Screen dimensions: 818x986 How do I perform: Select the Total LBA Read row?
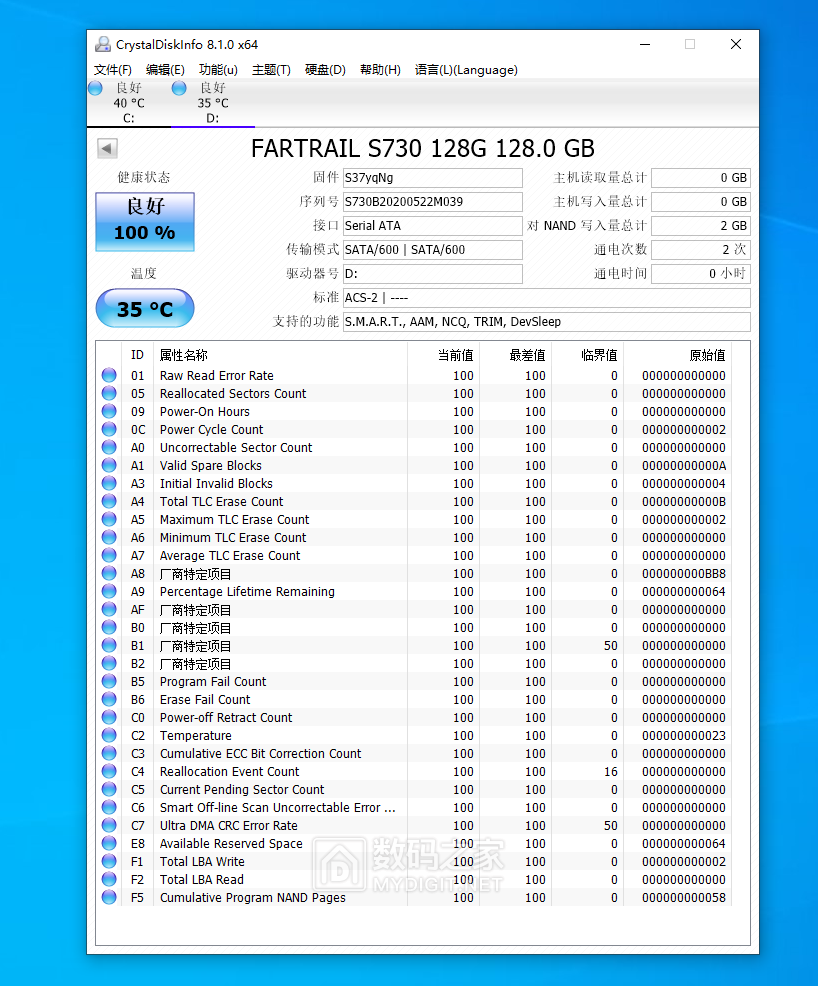[x=414, y=880]
